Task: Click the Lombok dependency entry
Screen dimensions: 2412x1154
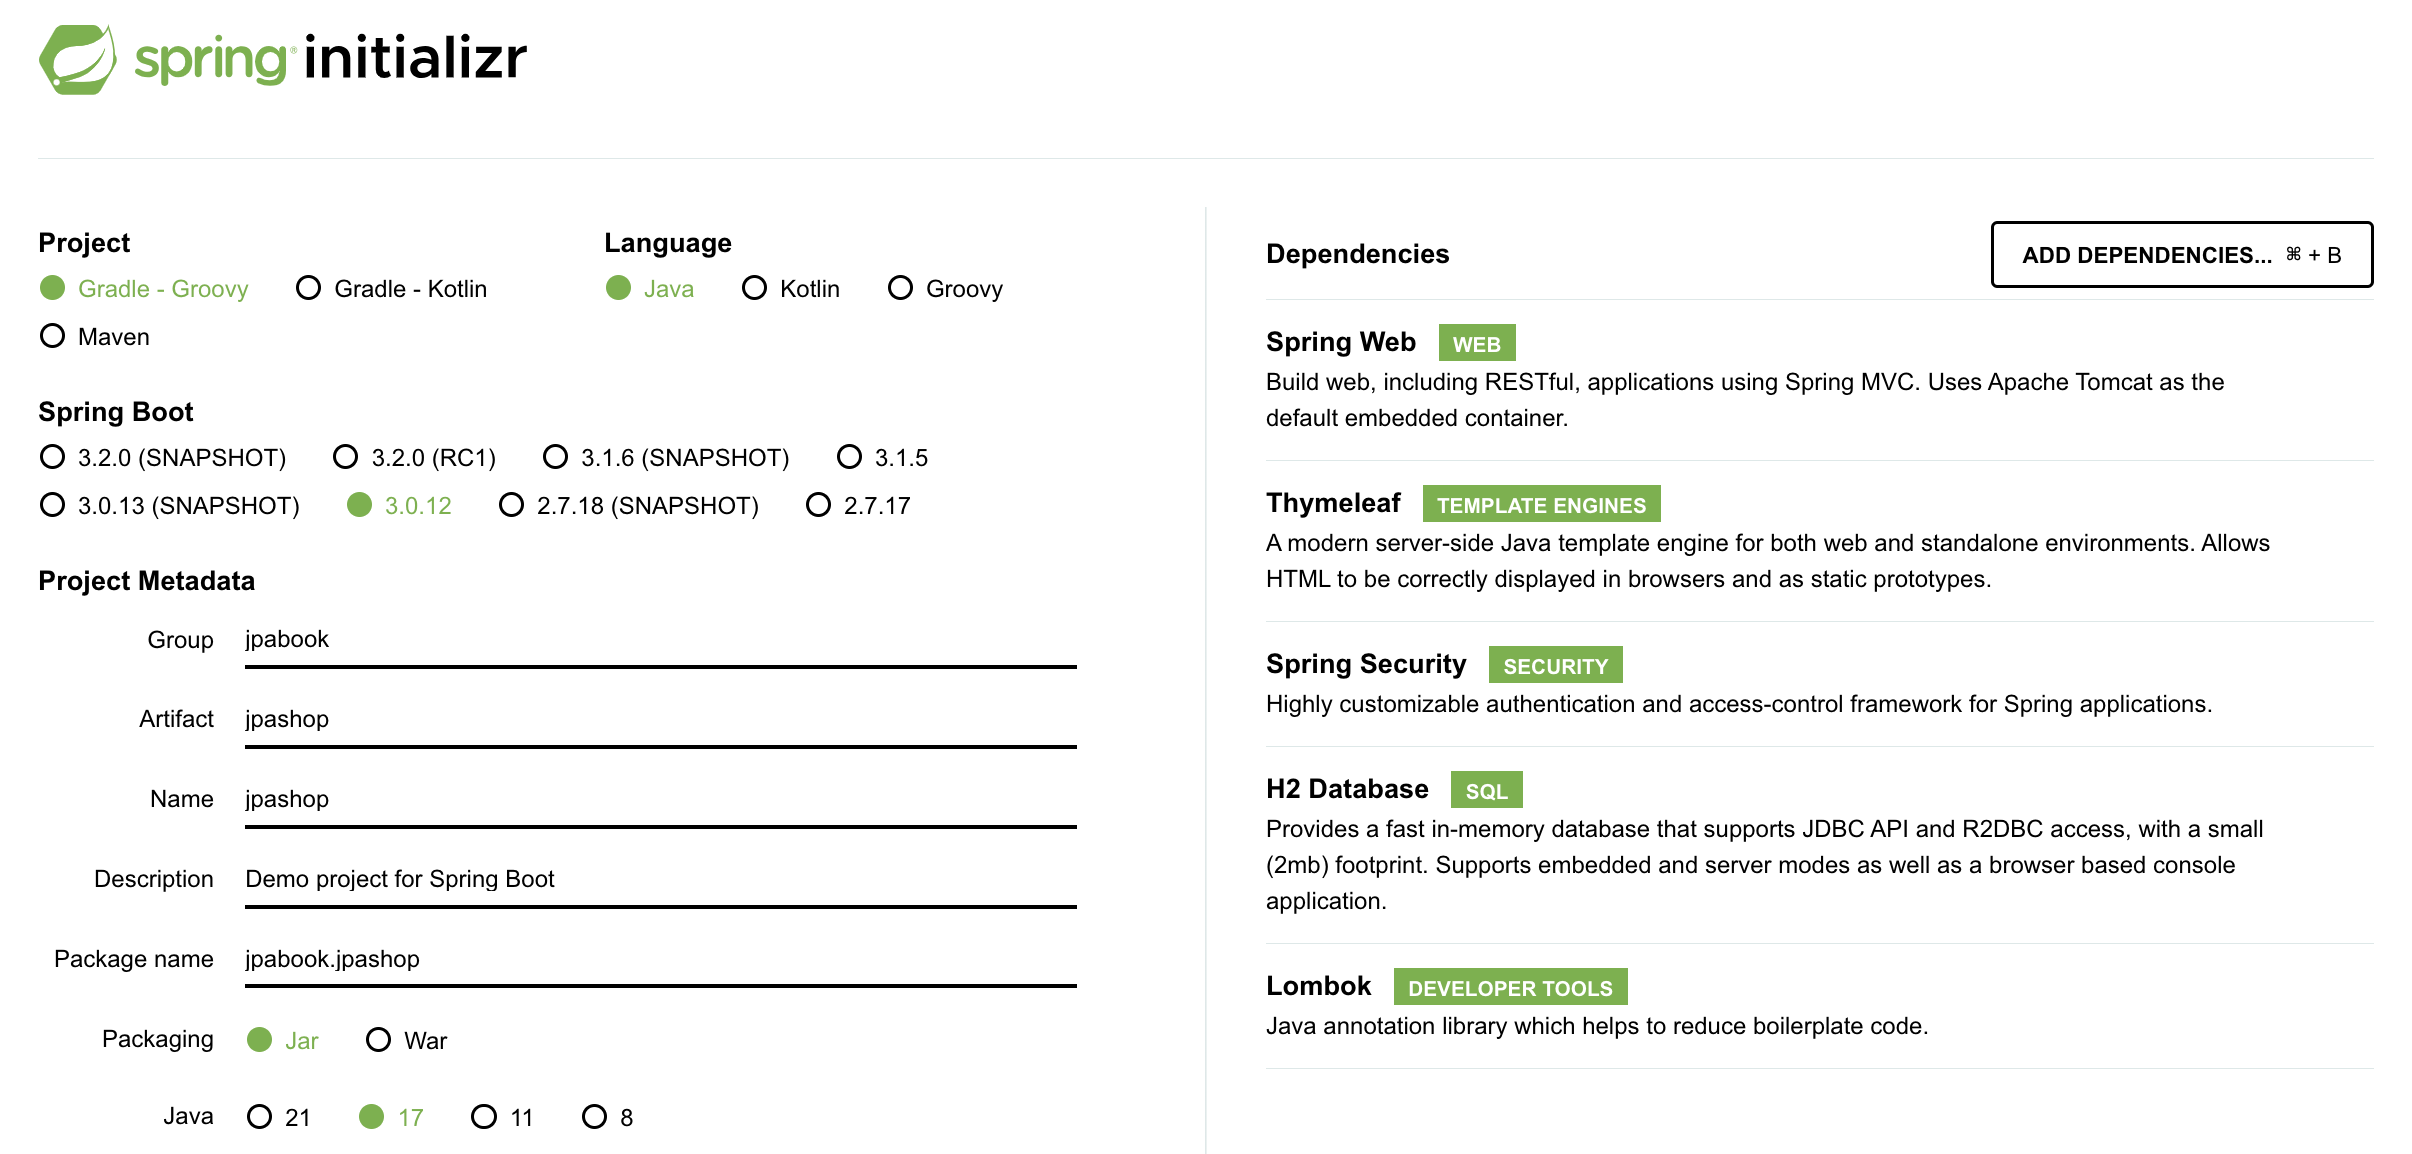Action: coord(1318,986)
